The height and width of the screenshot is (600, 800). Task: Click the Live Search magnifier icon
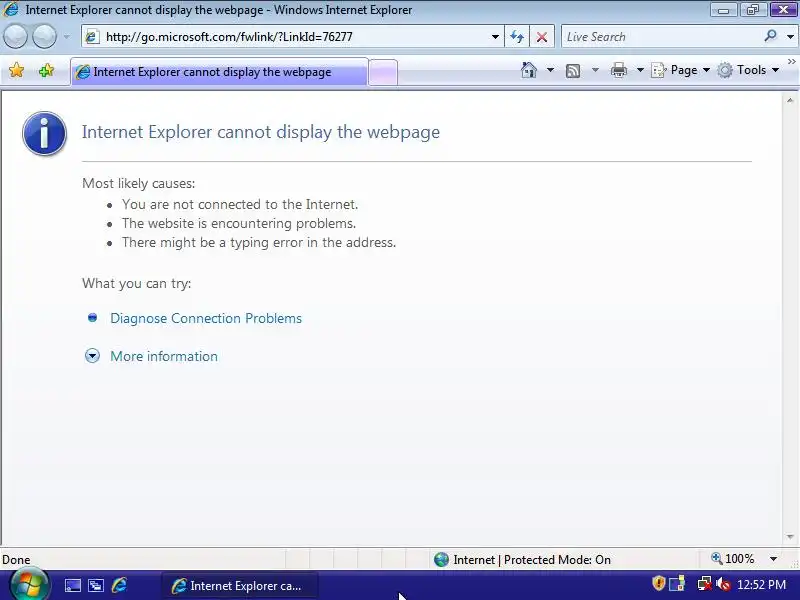pos(770,36)
